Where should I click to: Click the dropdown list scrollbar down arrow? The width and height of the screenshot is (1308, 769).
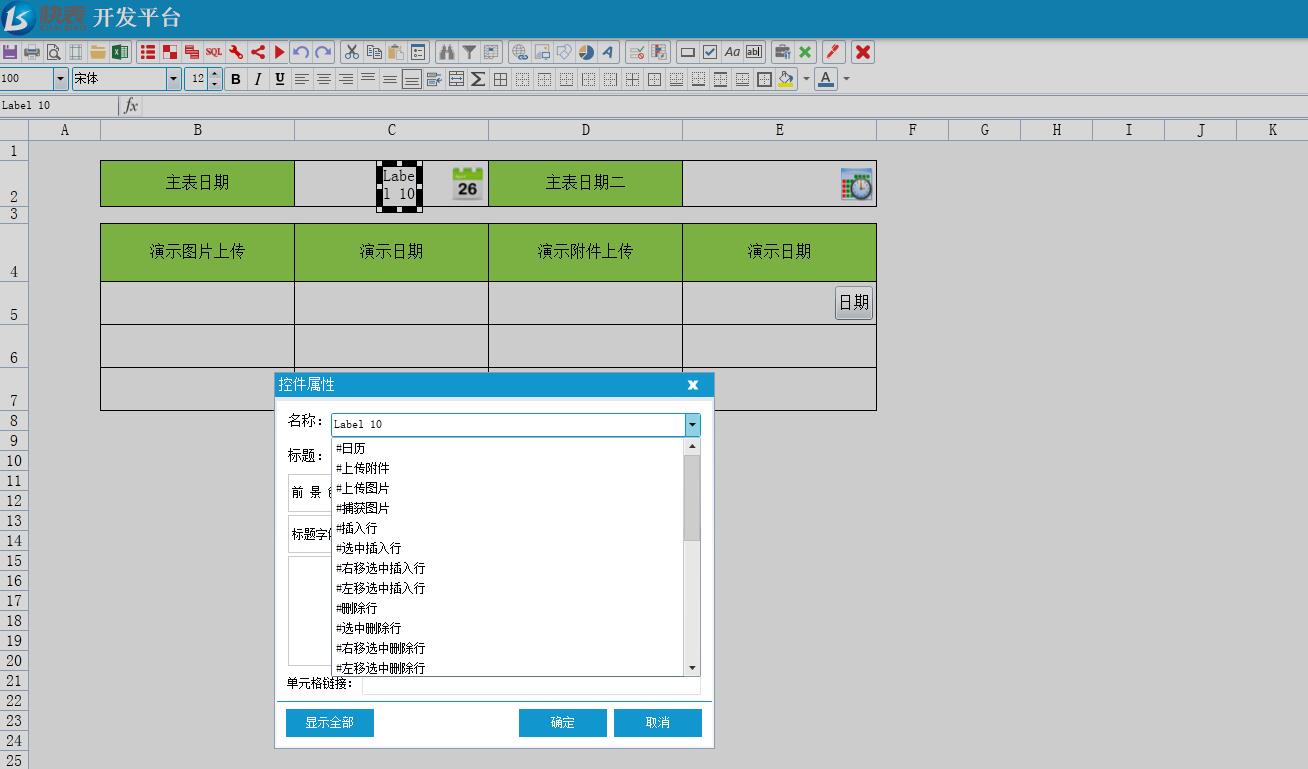pos(692,668)
